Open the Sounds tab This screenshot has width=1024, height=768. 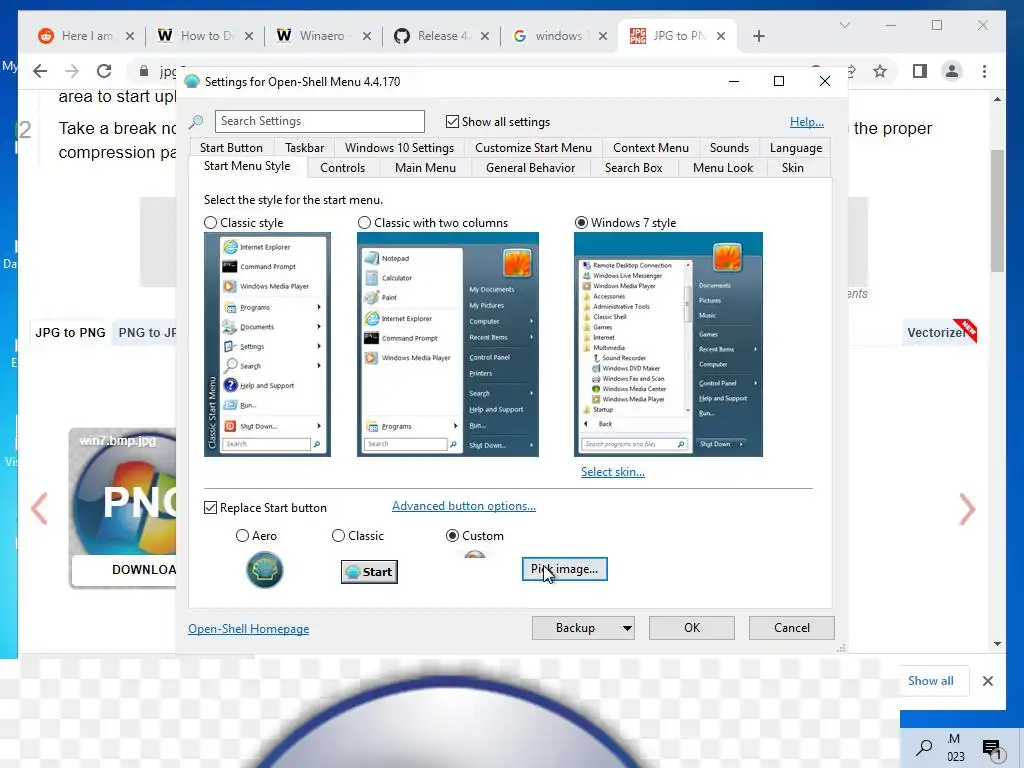click(x=729, y=148)
